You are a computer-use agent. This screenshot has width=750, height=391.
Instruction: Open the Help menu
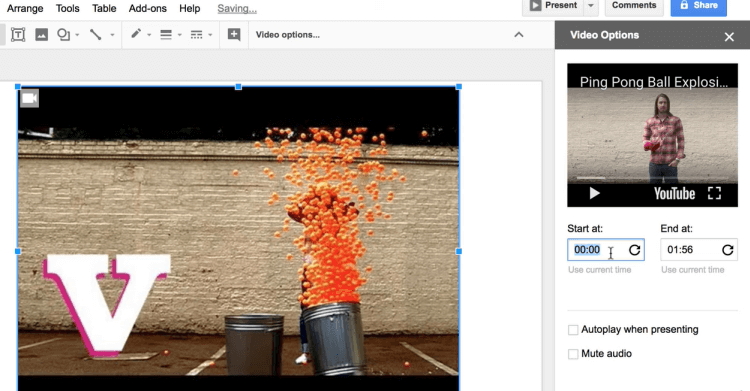click(189, 9)
